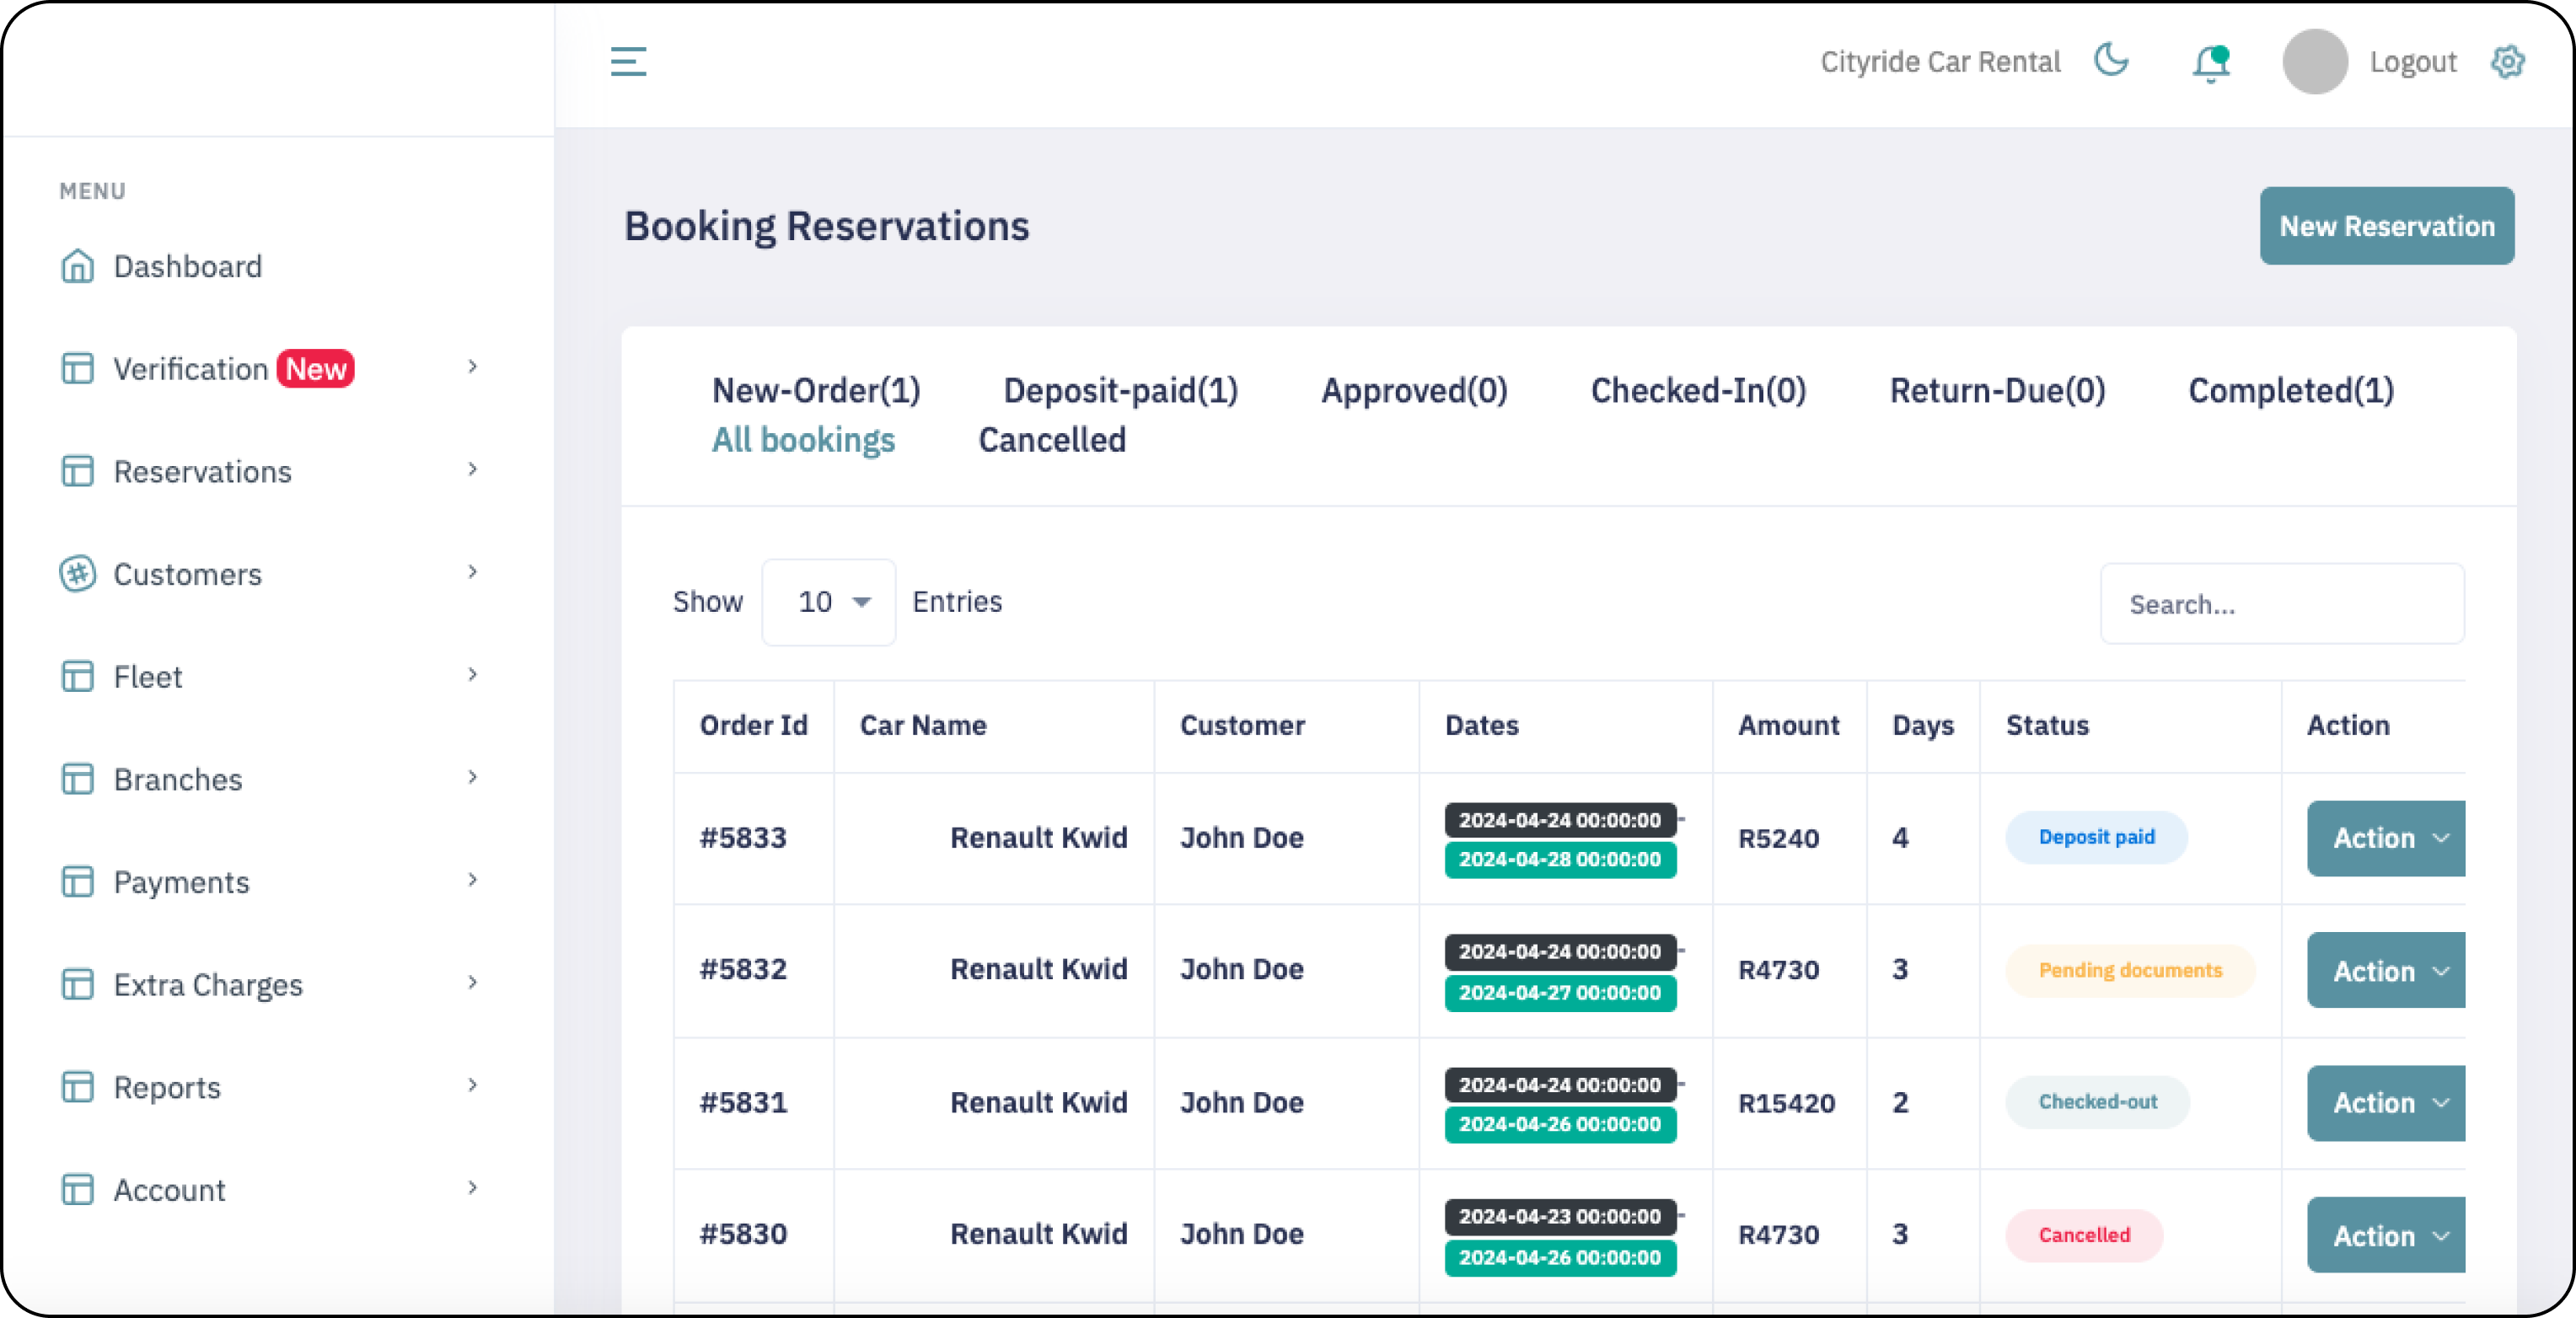The width and height of the screenshot is (2576, 1318).
Task: Expand the Reservations menu chevron
Action: (473, 470)
